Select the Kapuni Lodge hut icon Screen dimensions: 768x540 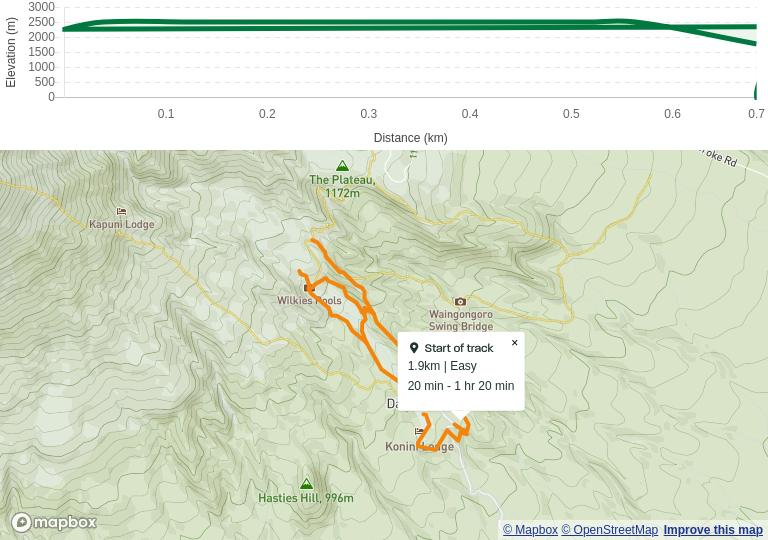122,211
